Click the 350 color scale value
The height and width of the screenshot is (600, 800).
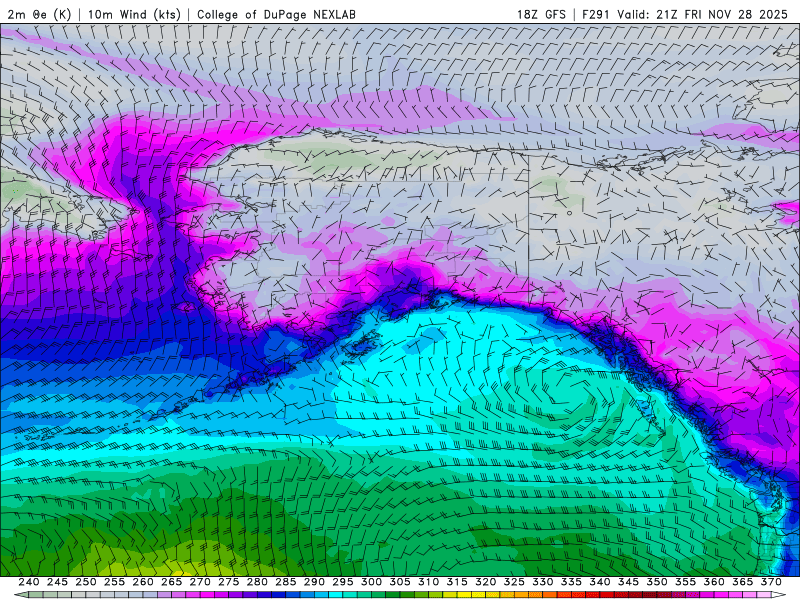click(657, 582)
